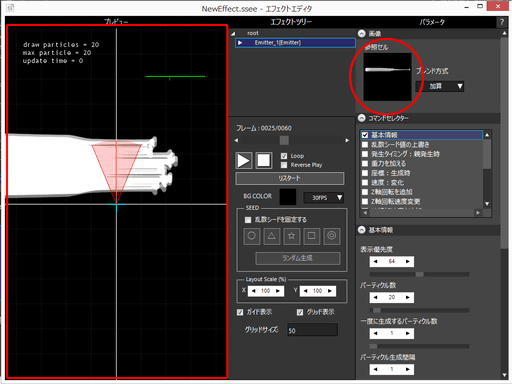
Task: Collapse the 基本情報 section
Action: [362, 230]
